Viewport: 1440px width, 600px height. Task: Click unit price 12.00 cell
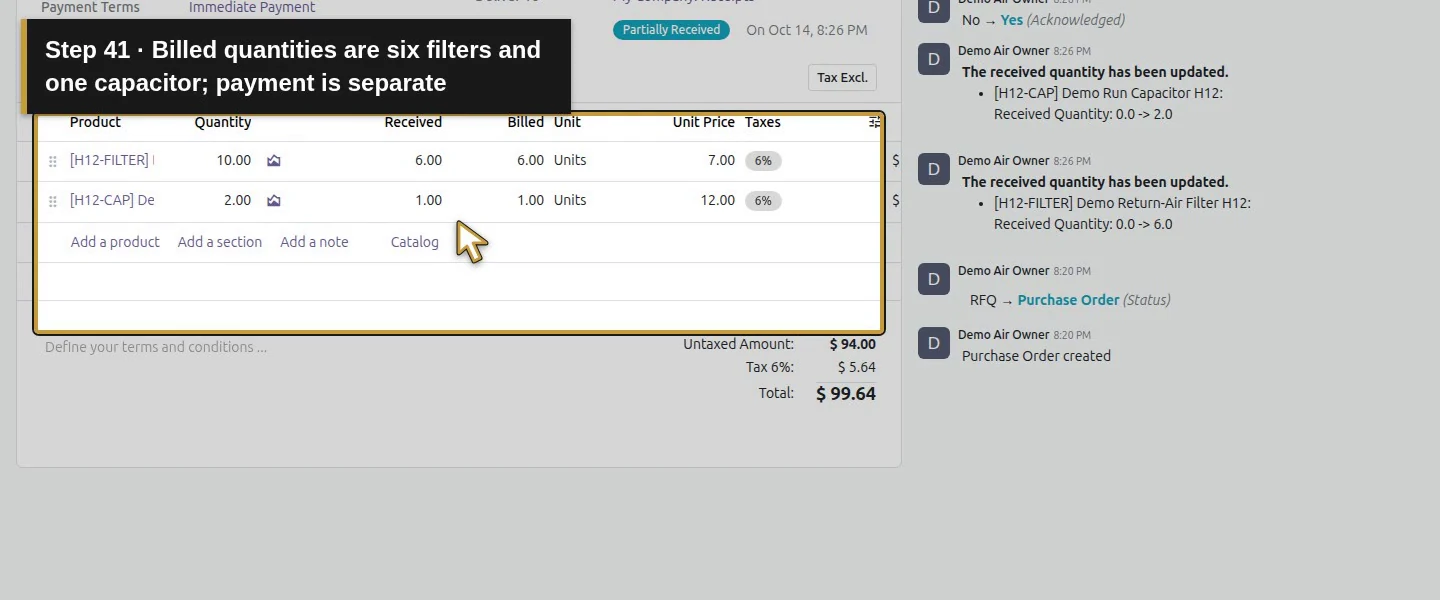coord(717,200)
